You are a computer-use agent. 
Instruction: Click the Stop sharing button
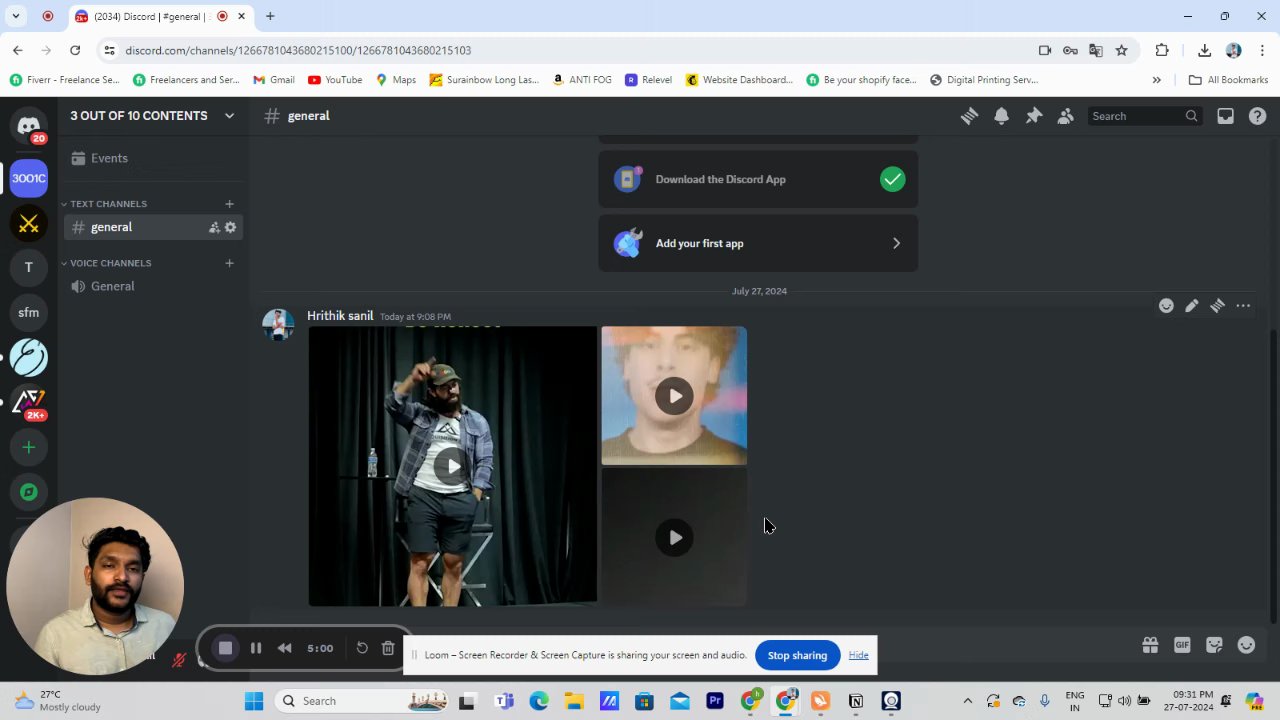click(797, 655)
